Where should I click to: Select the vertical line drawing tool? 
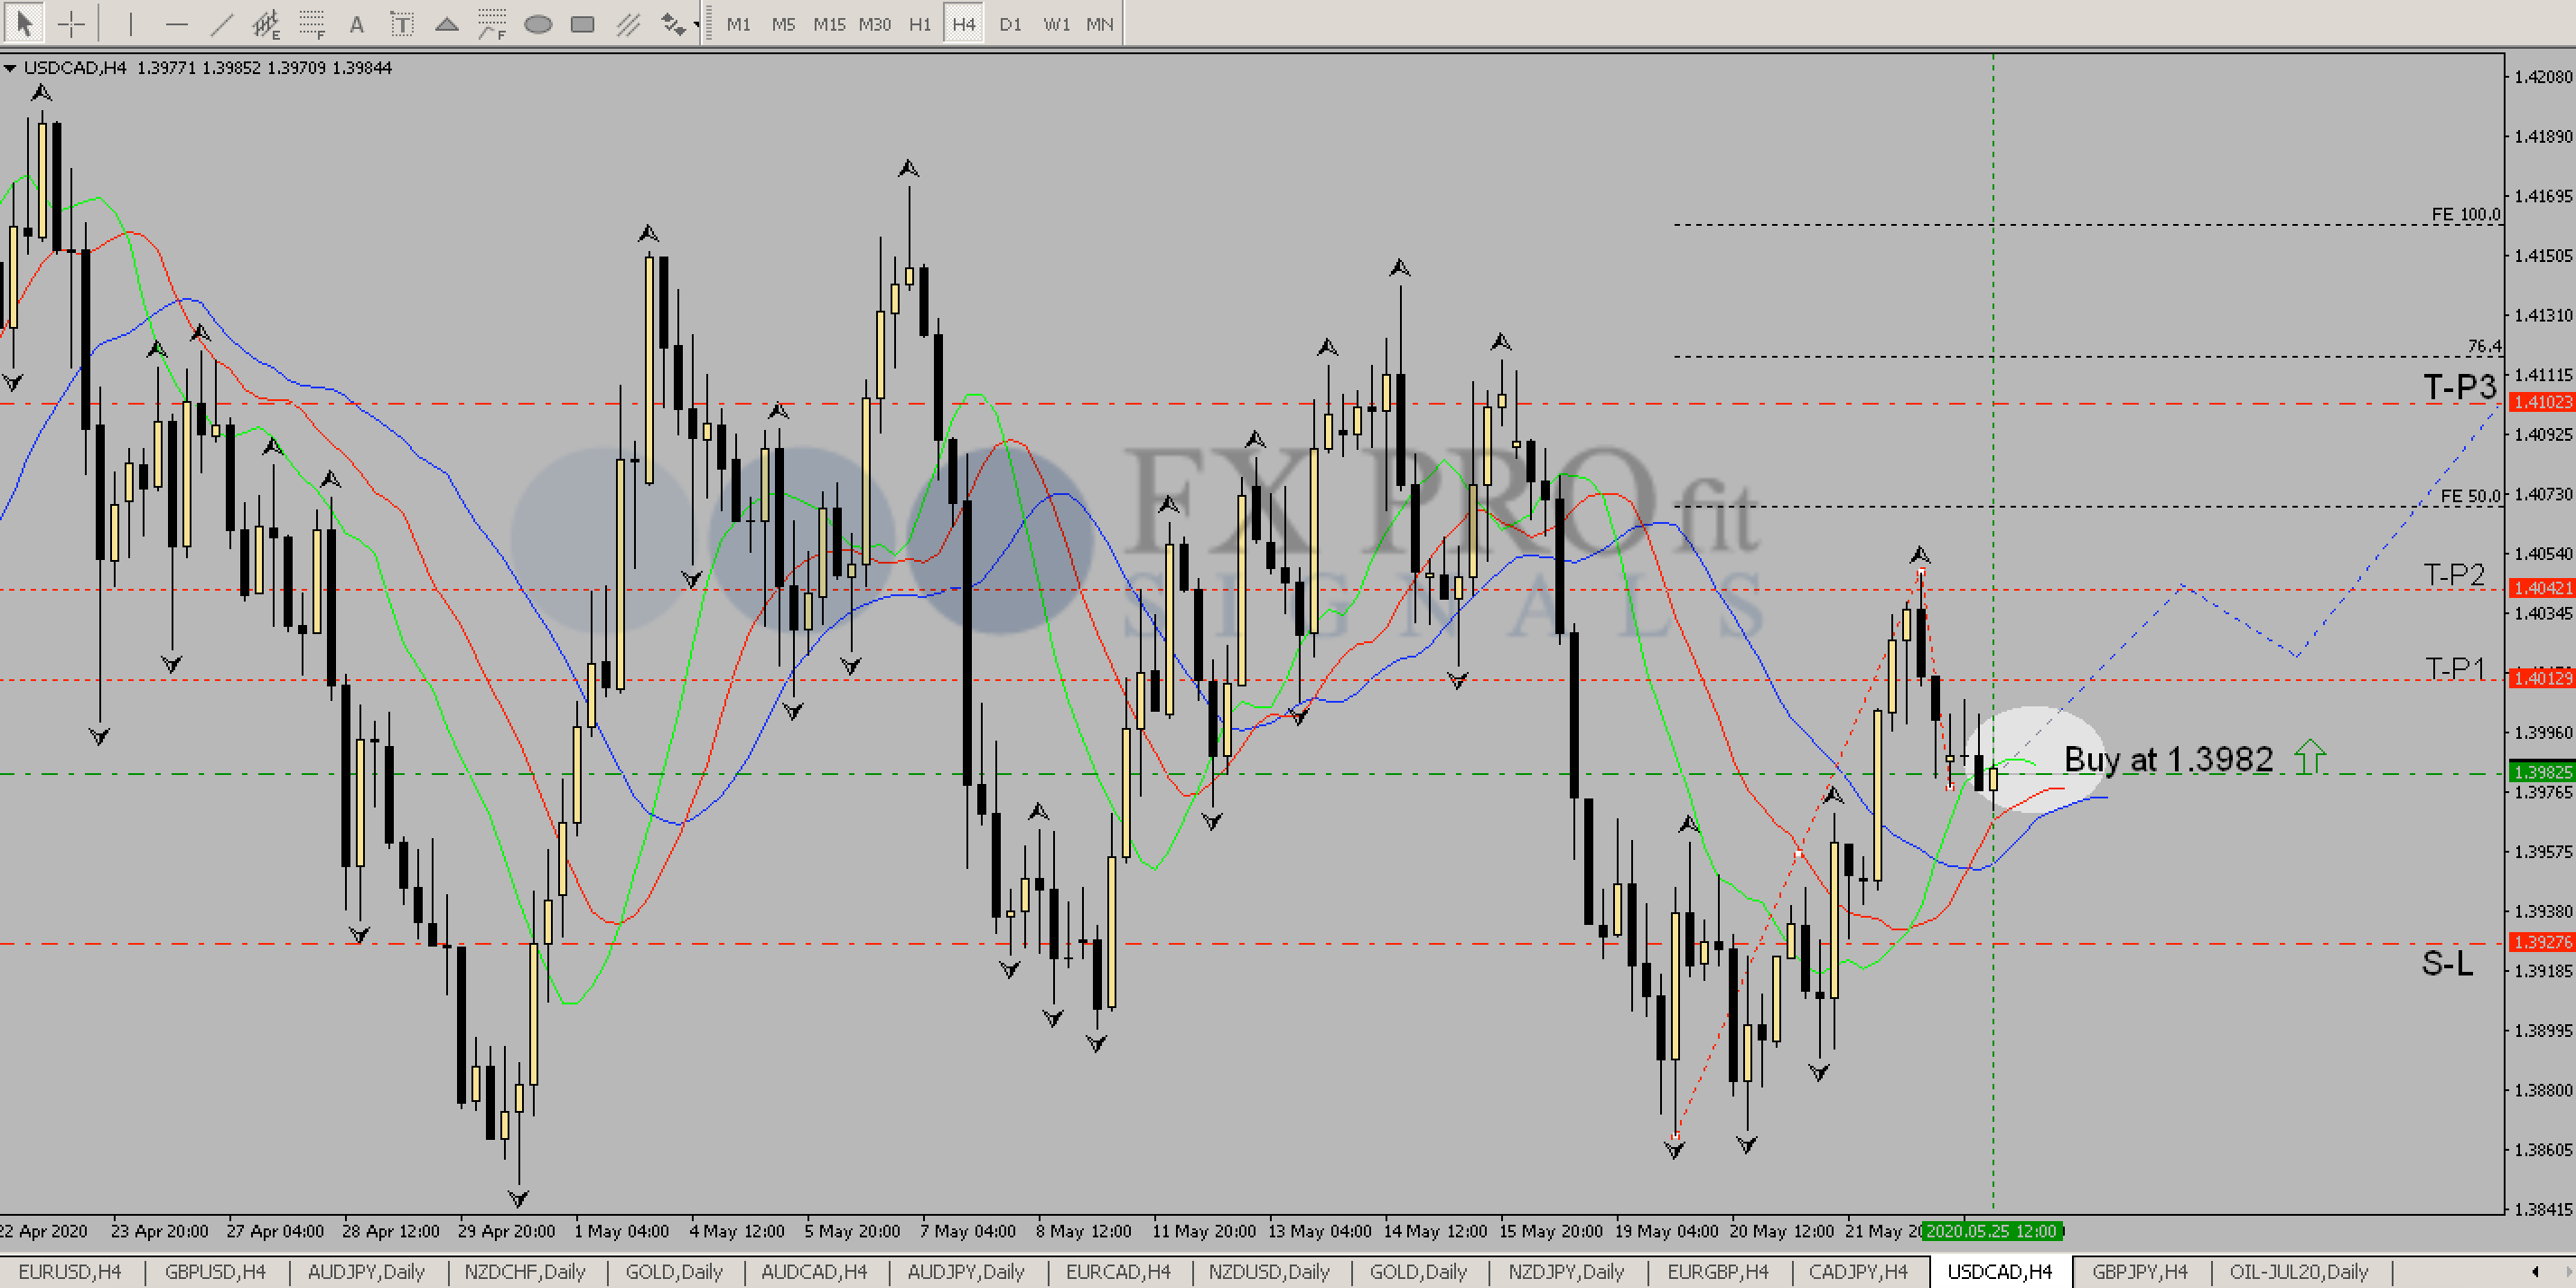point(130,24)
